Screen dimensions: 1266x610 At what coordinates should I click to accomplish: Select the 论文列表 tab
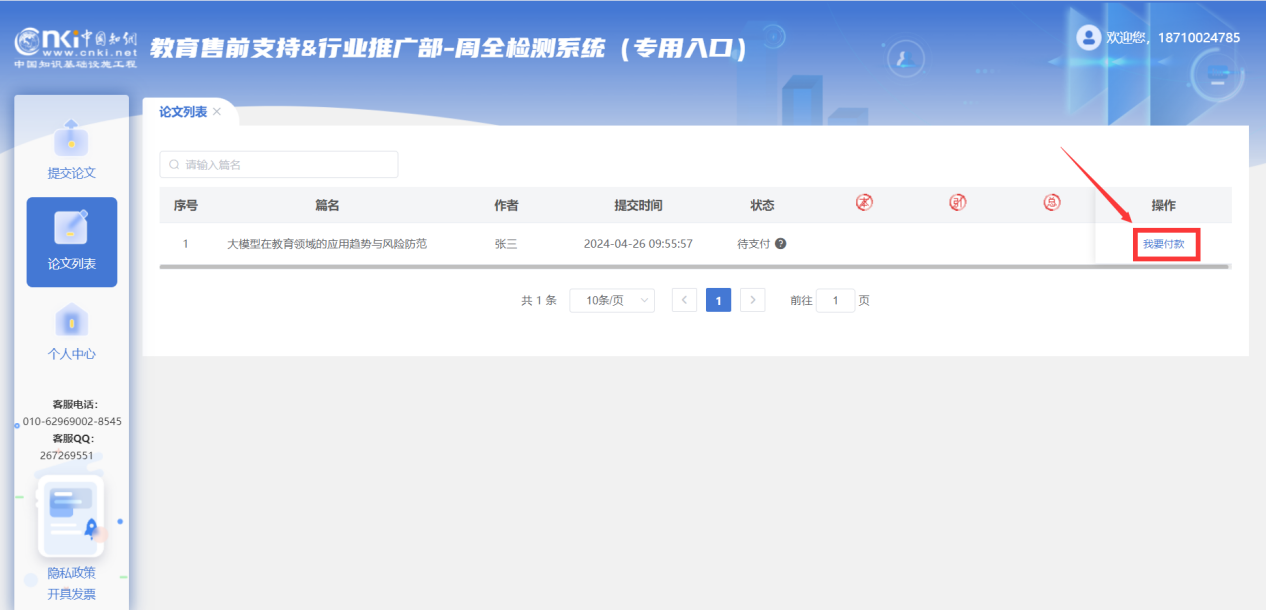pyautogui.click(x=183, y=112)
